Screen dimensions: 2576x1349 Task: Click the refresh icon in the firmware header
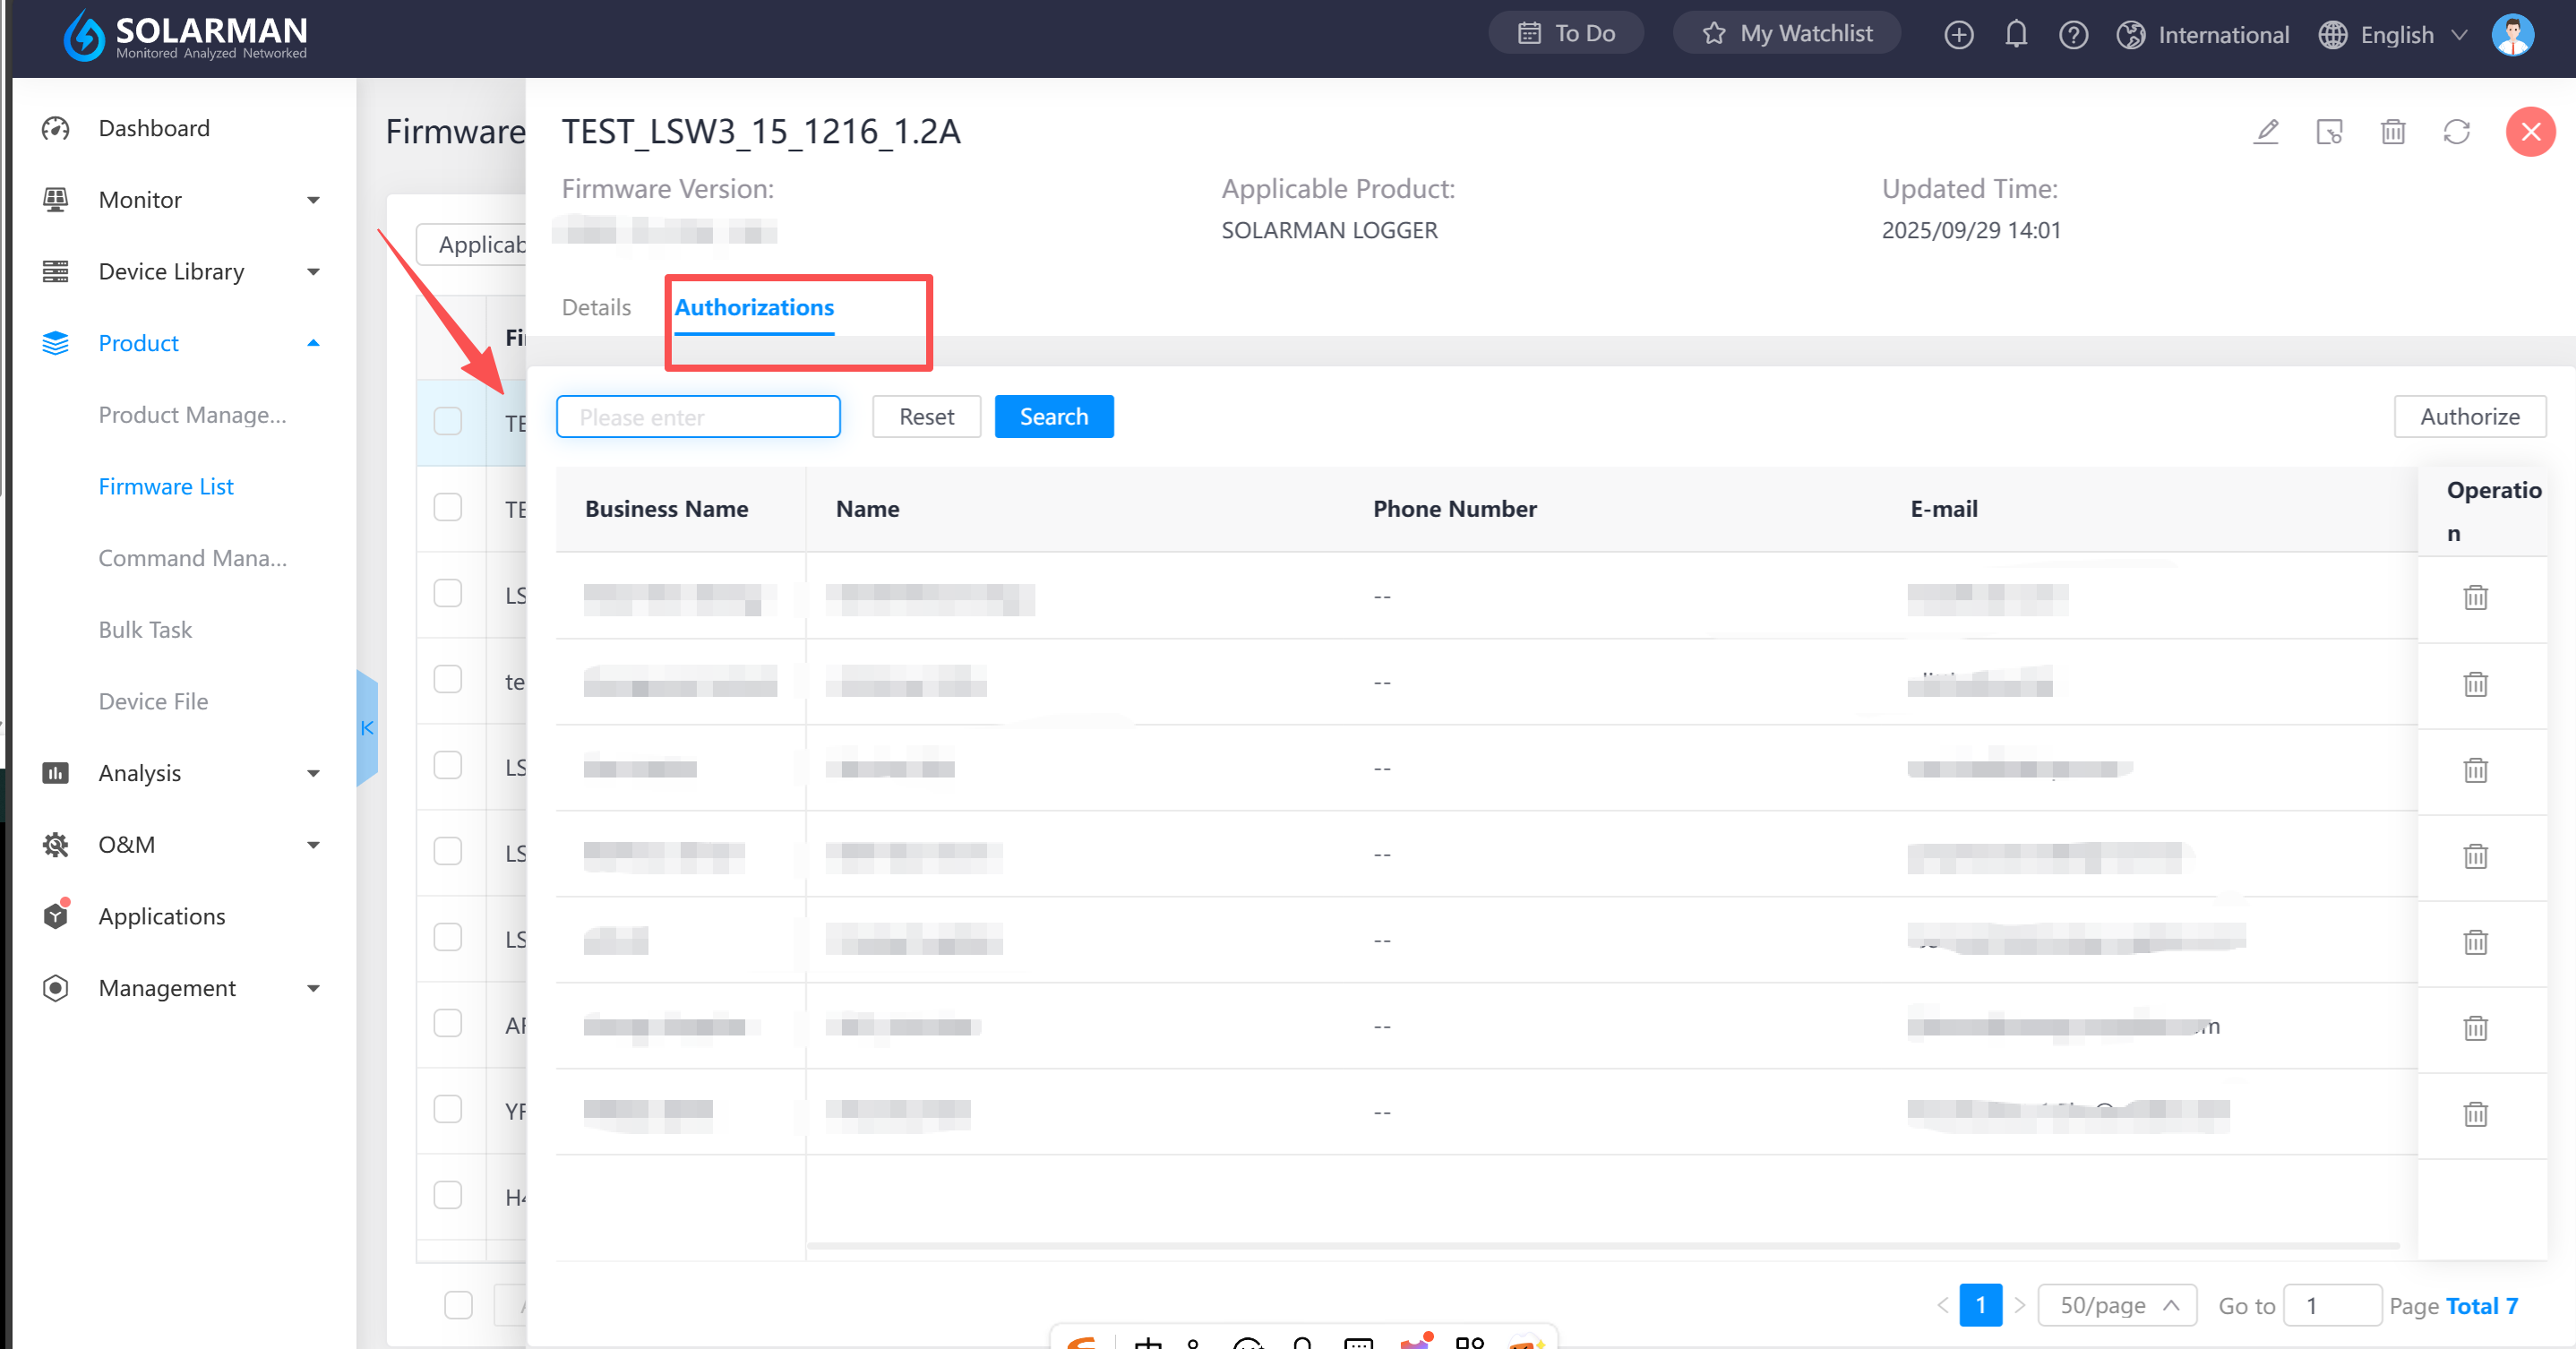pos(2456,132)
